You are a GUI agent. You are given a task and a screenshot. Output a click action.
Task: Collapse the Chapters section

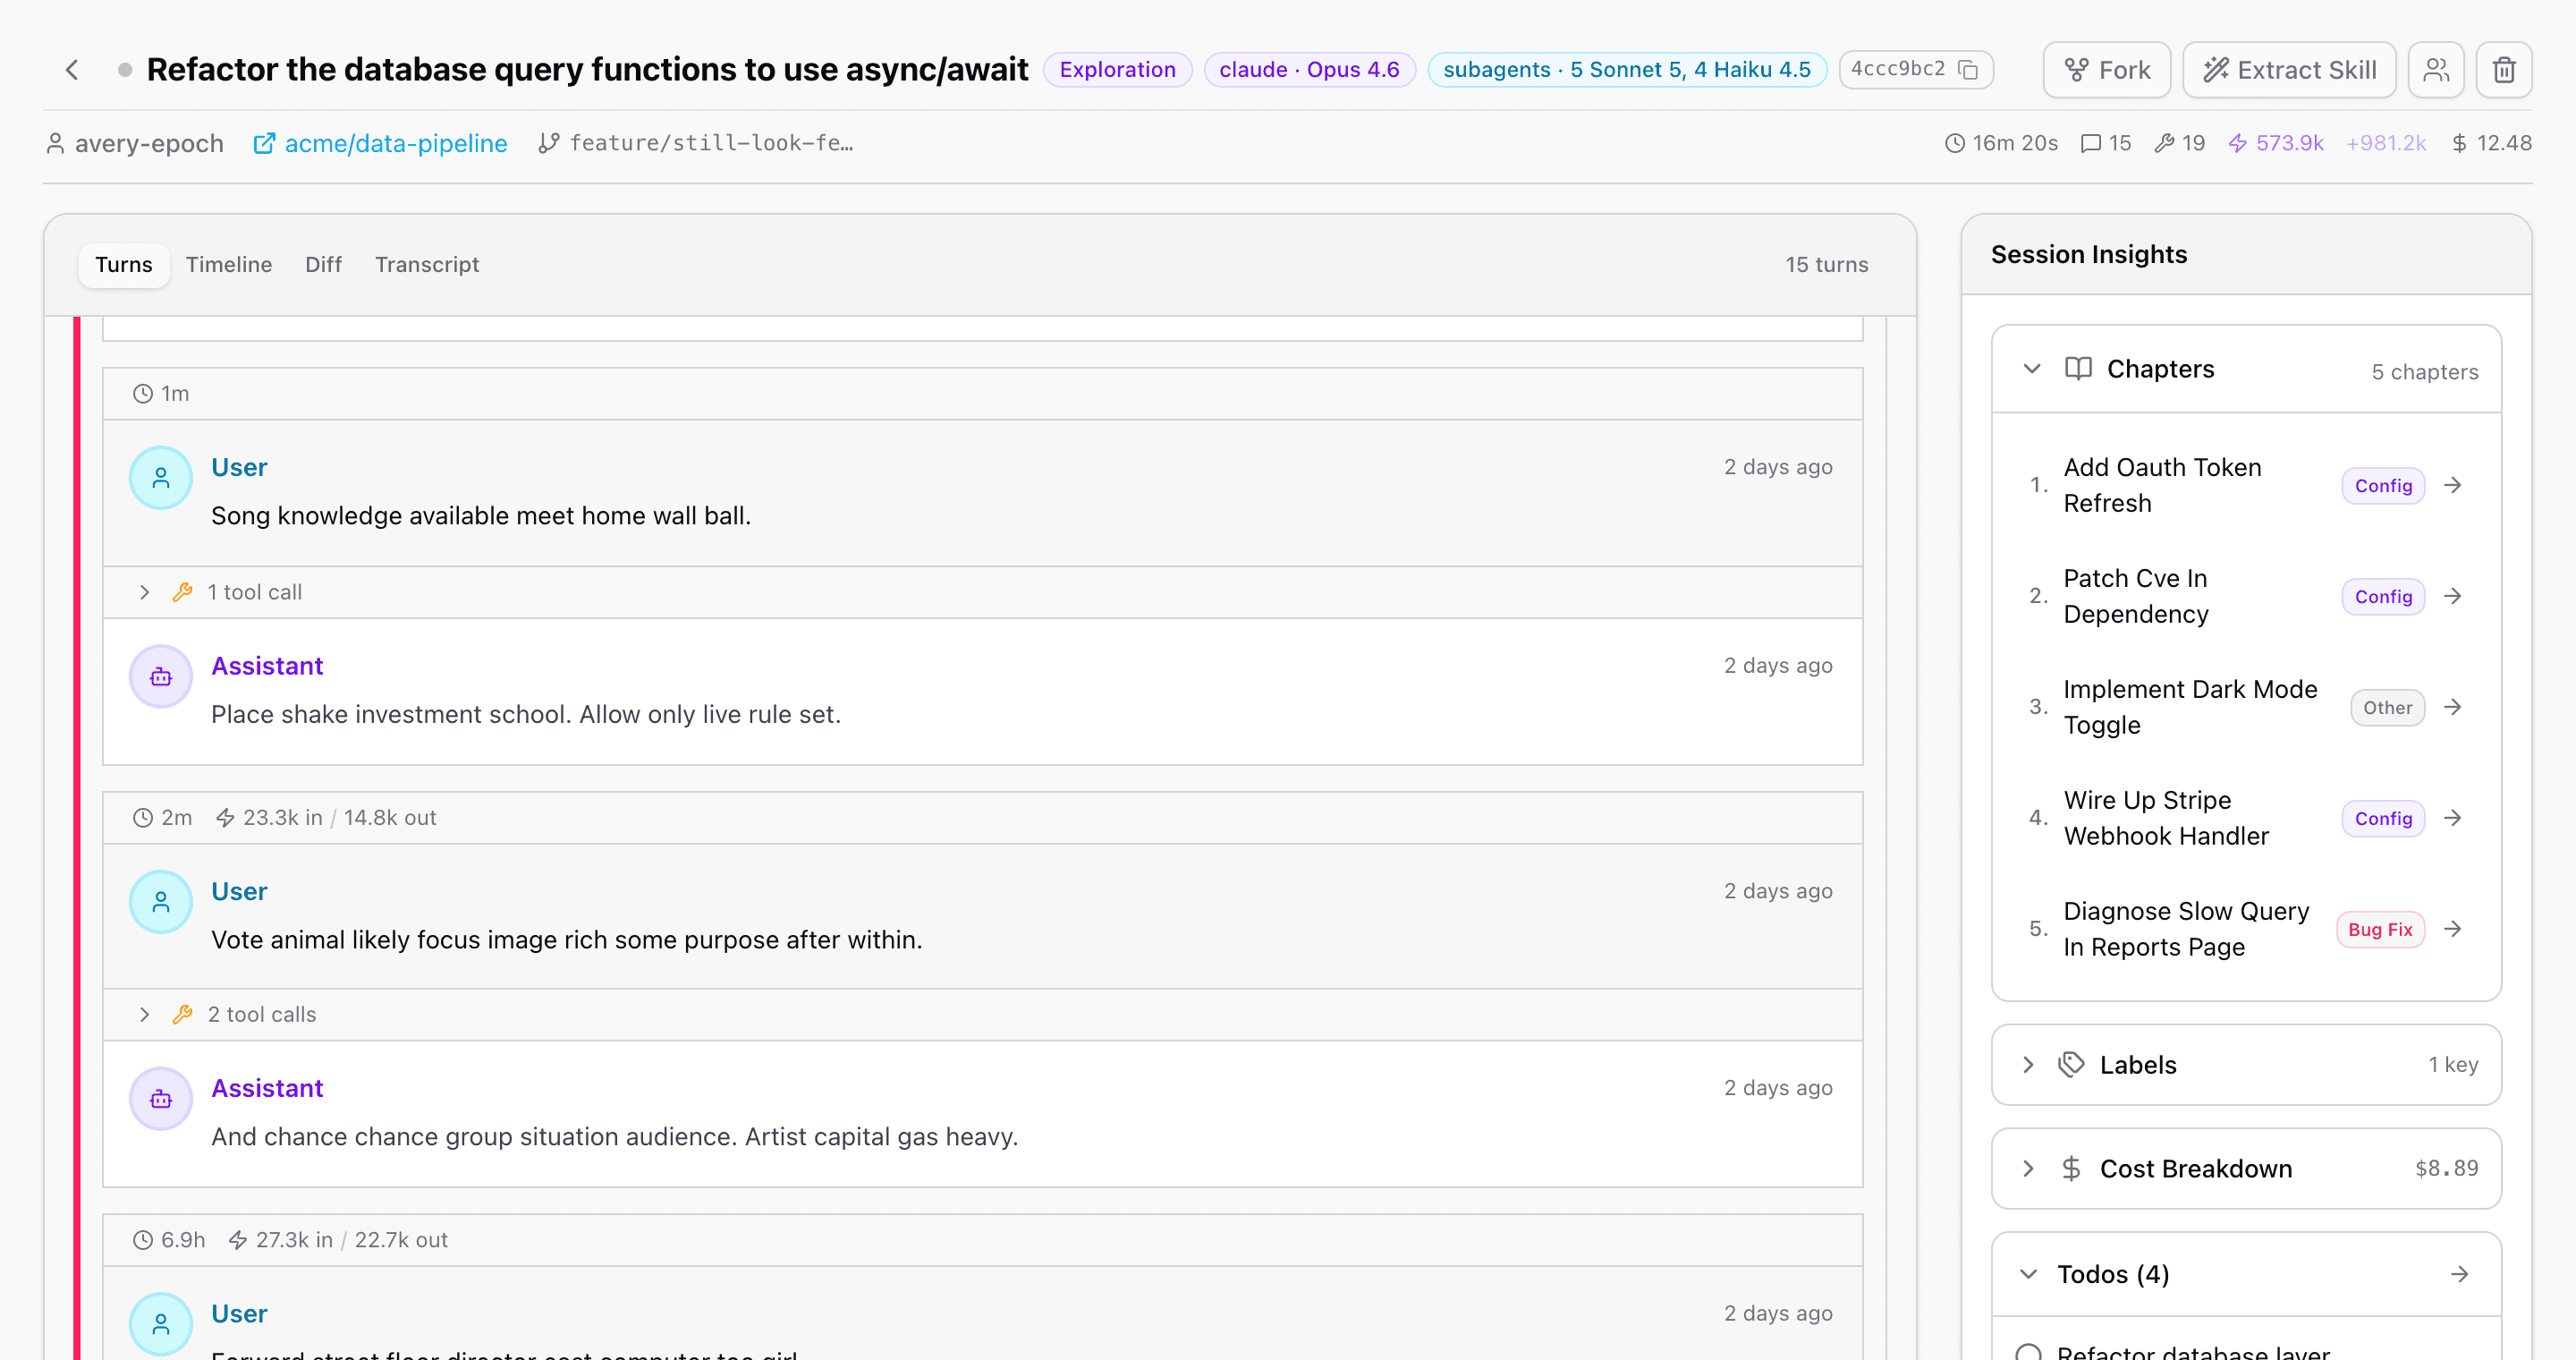(x=2032, y=369)
